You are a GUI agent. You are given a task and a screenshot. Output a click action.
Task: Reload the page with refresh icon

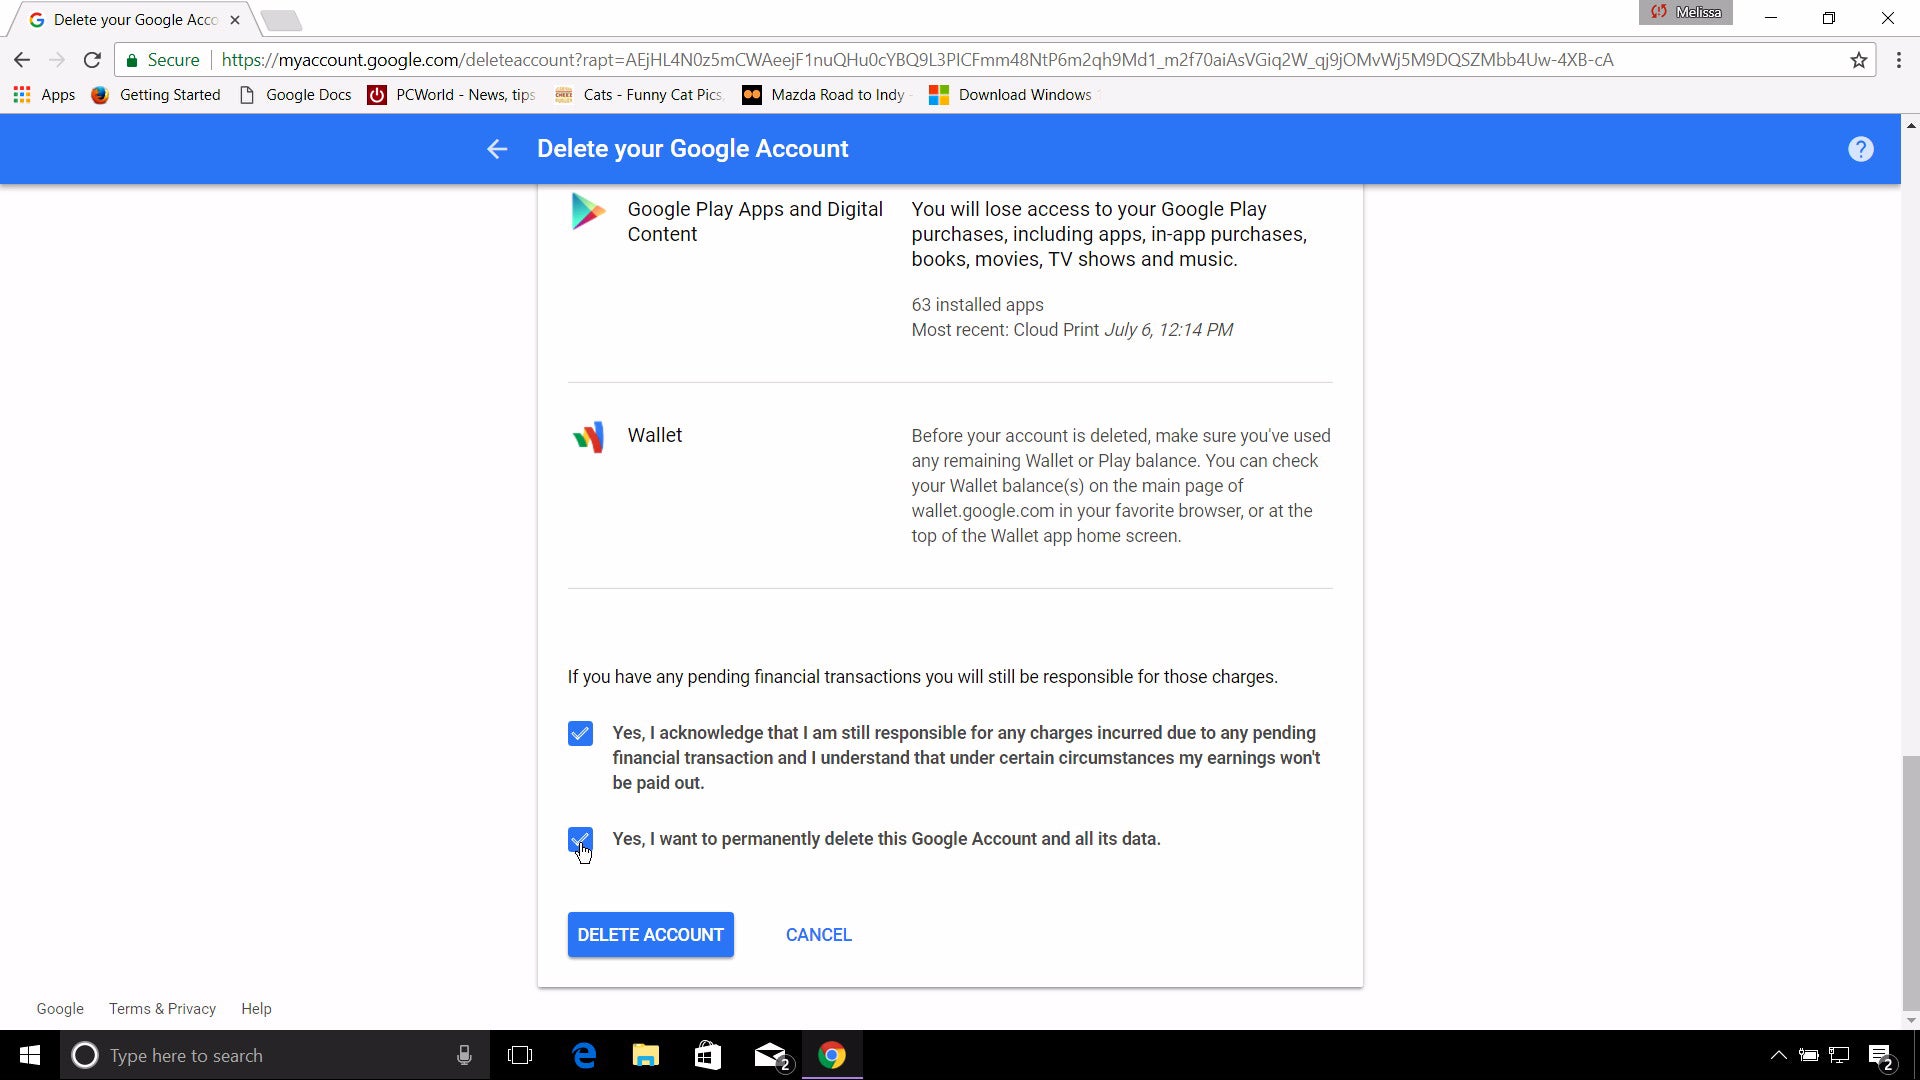coord(92,60)
